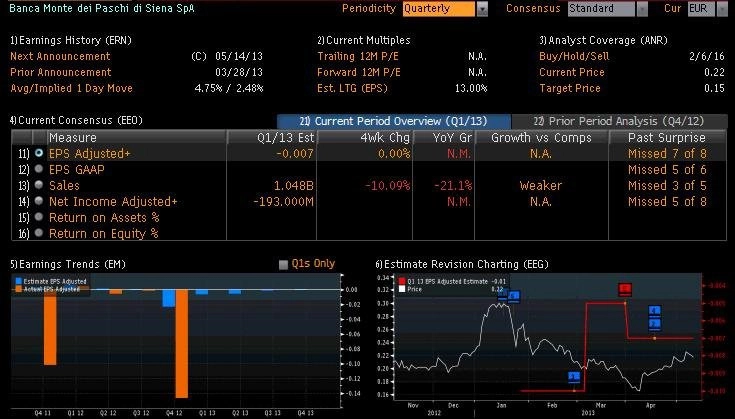
Task: Click the red Q1 13 EPS Adjusted Estimate swatch
Action: click(401, 281)
